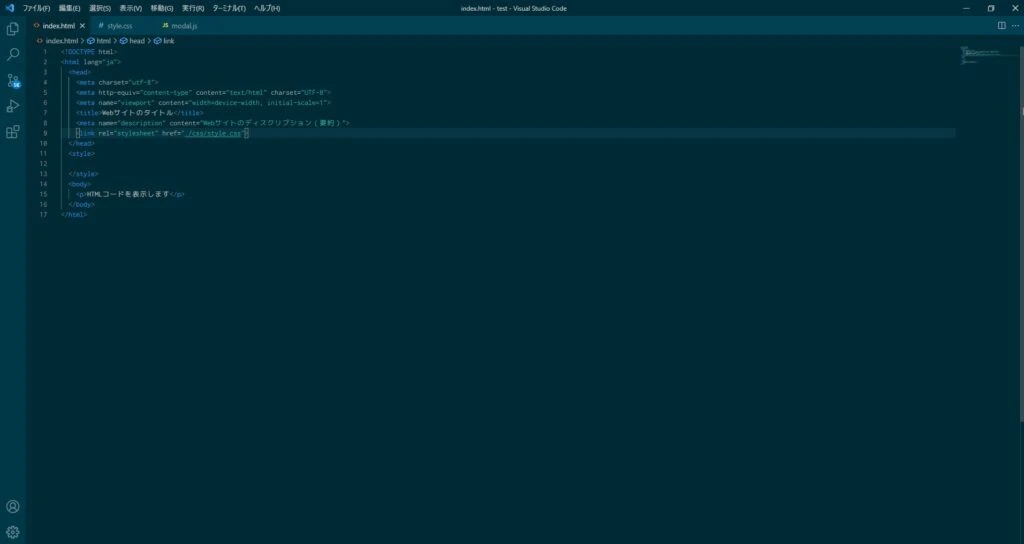Image resolution: width=1024 pixels, height=544 pixels.
Task: Open the ターミナル(T) menu
Action: (229, 8)
